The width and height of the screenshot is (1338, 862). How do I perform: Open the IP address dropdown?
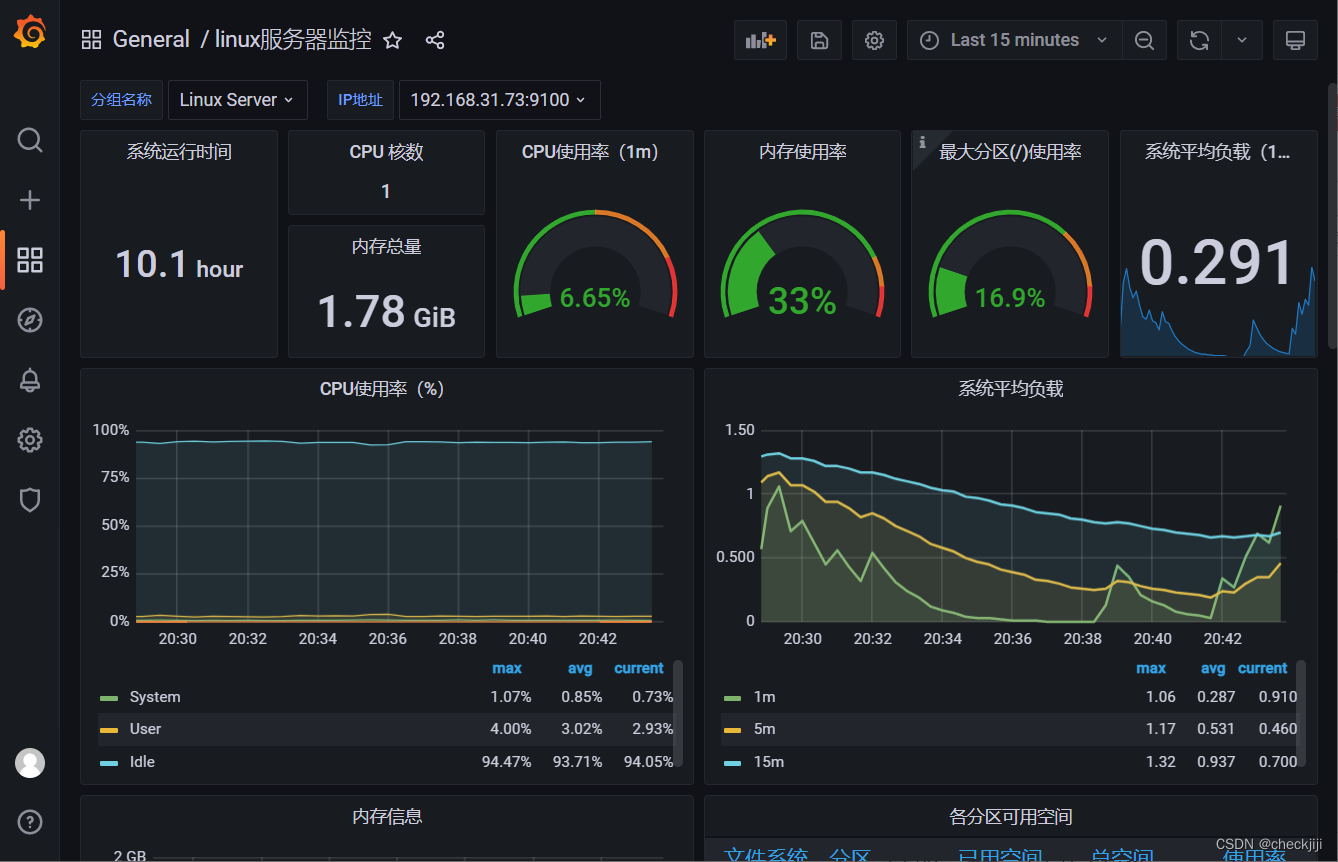point(498,99)
